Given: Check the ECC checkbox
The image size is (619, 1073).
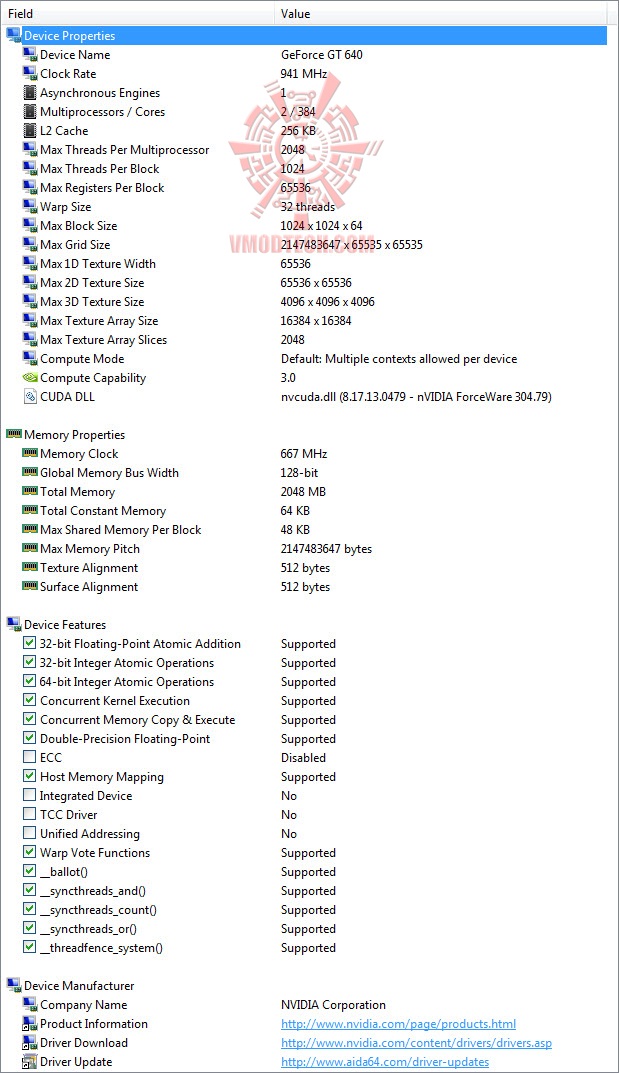Looking at the screenshot, I should (x=29, y=757).
